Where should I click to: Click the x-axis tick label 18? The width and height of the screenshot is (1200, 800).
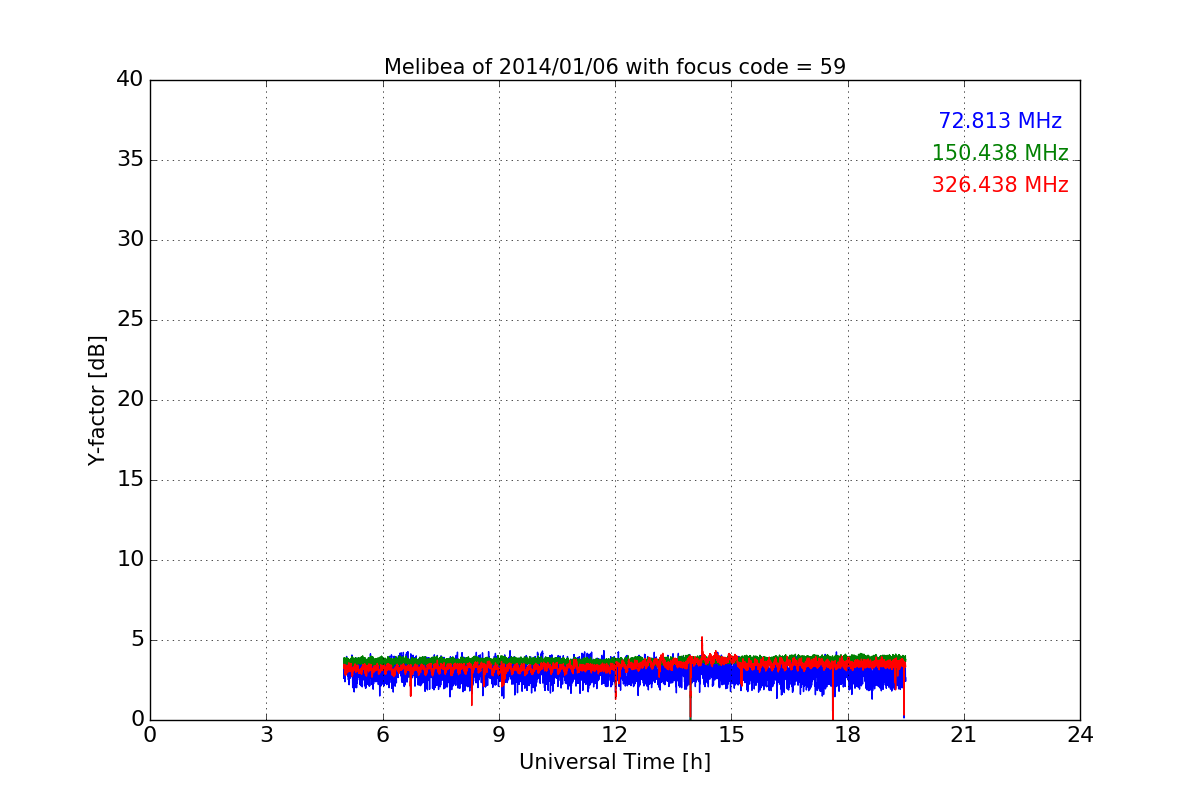(848, 735)
